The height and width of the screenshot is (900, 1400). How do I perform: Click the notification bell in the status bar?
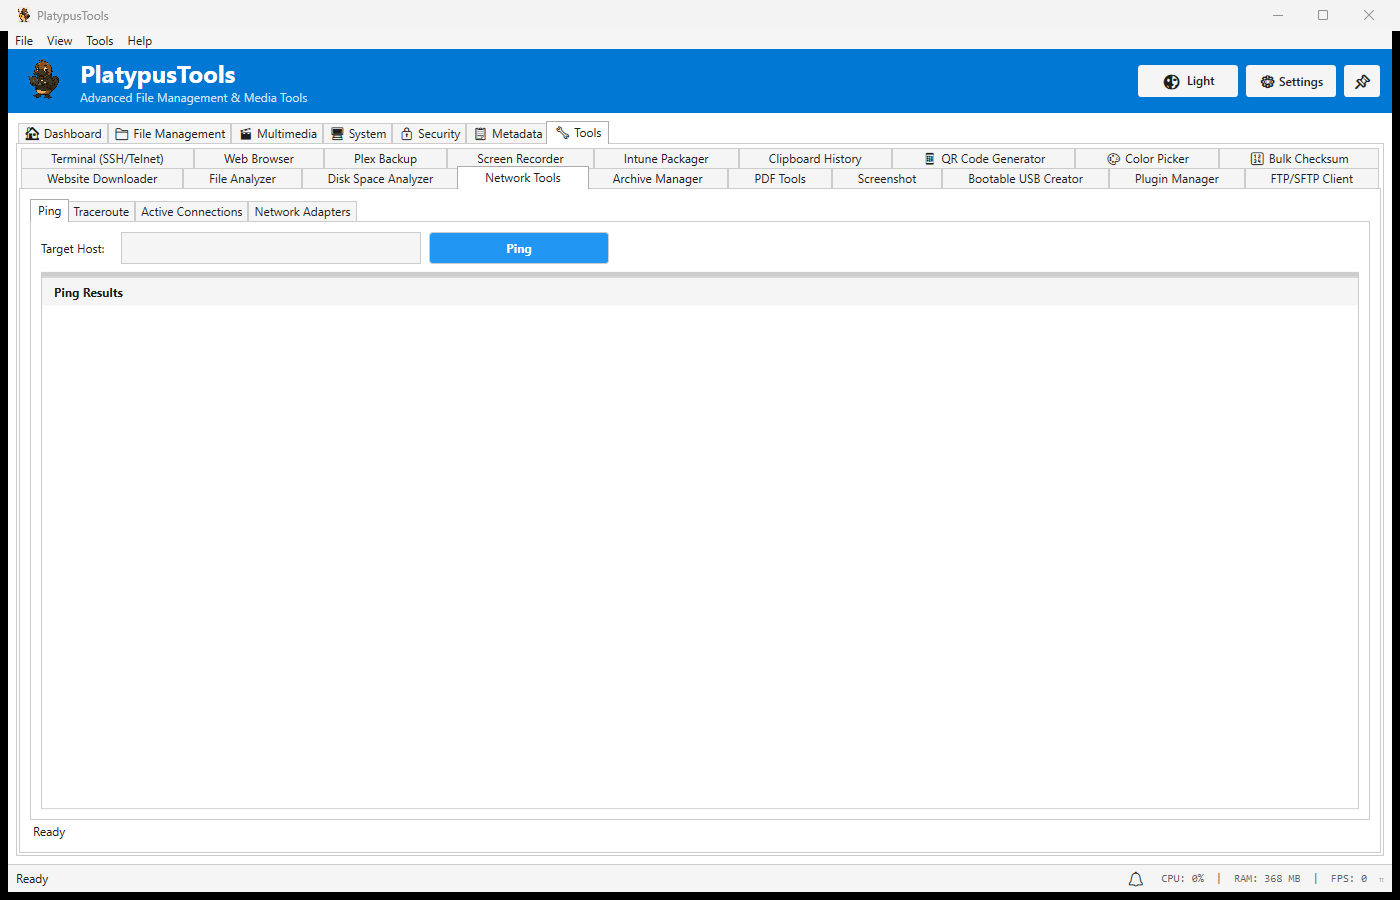1136,878
